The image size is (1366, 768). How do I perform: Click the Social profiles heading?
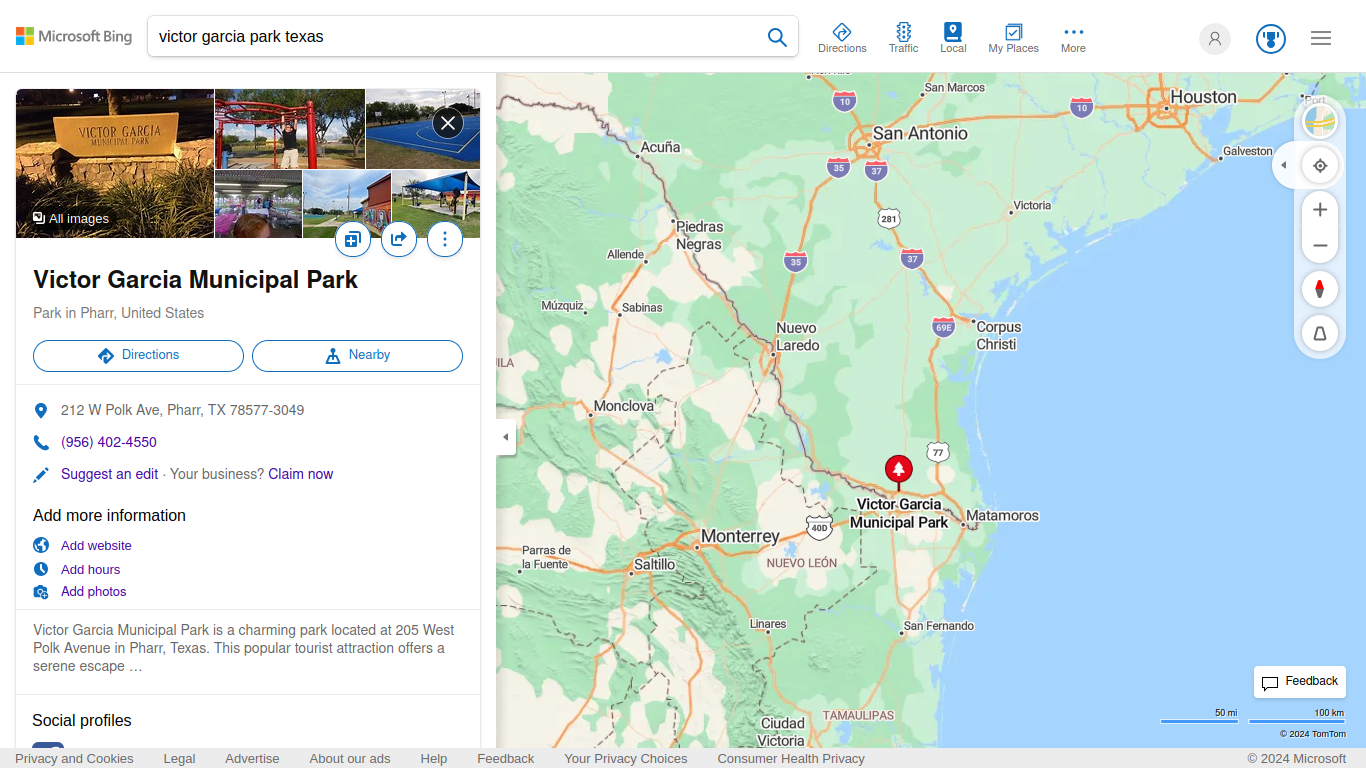pyautogui.click(x=82, y=721)
